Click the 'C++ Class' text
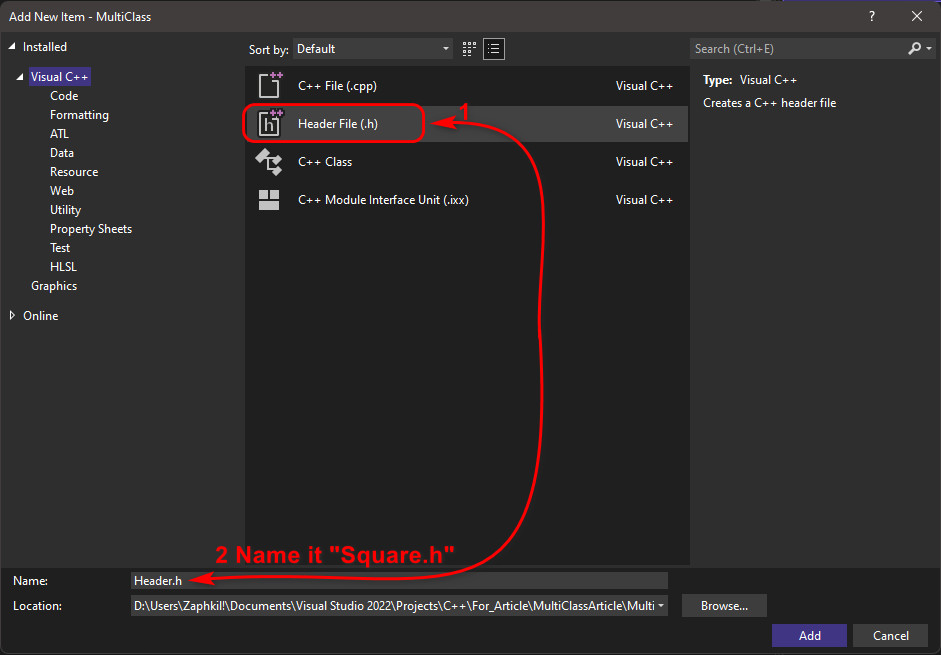The height and width of the screenshot is (655, 941). click(x=325, y=161)
